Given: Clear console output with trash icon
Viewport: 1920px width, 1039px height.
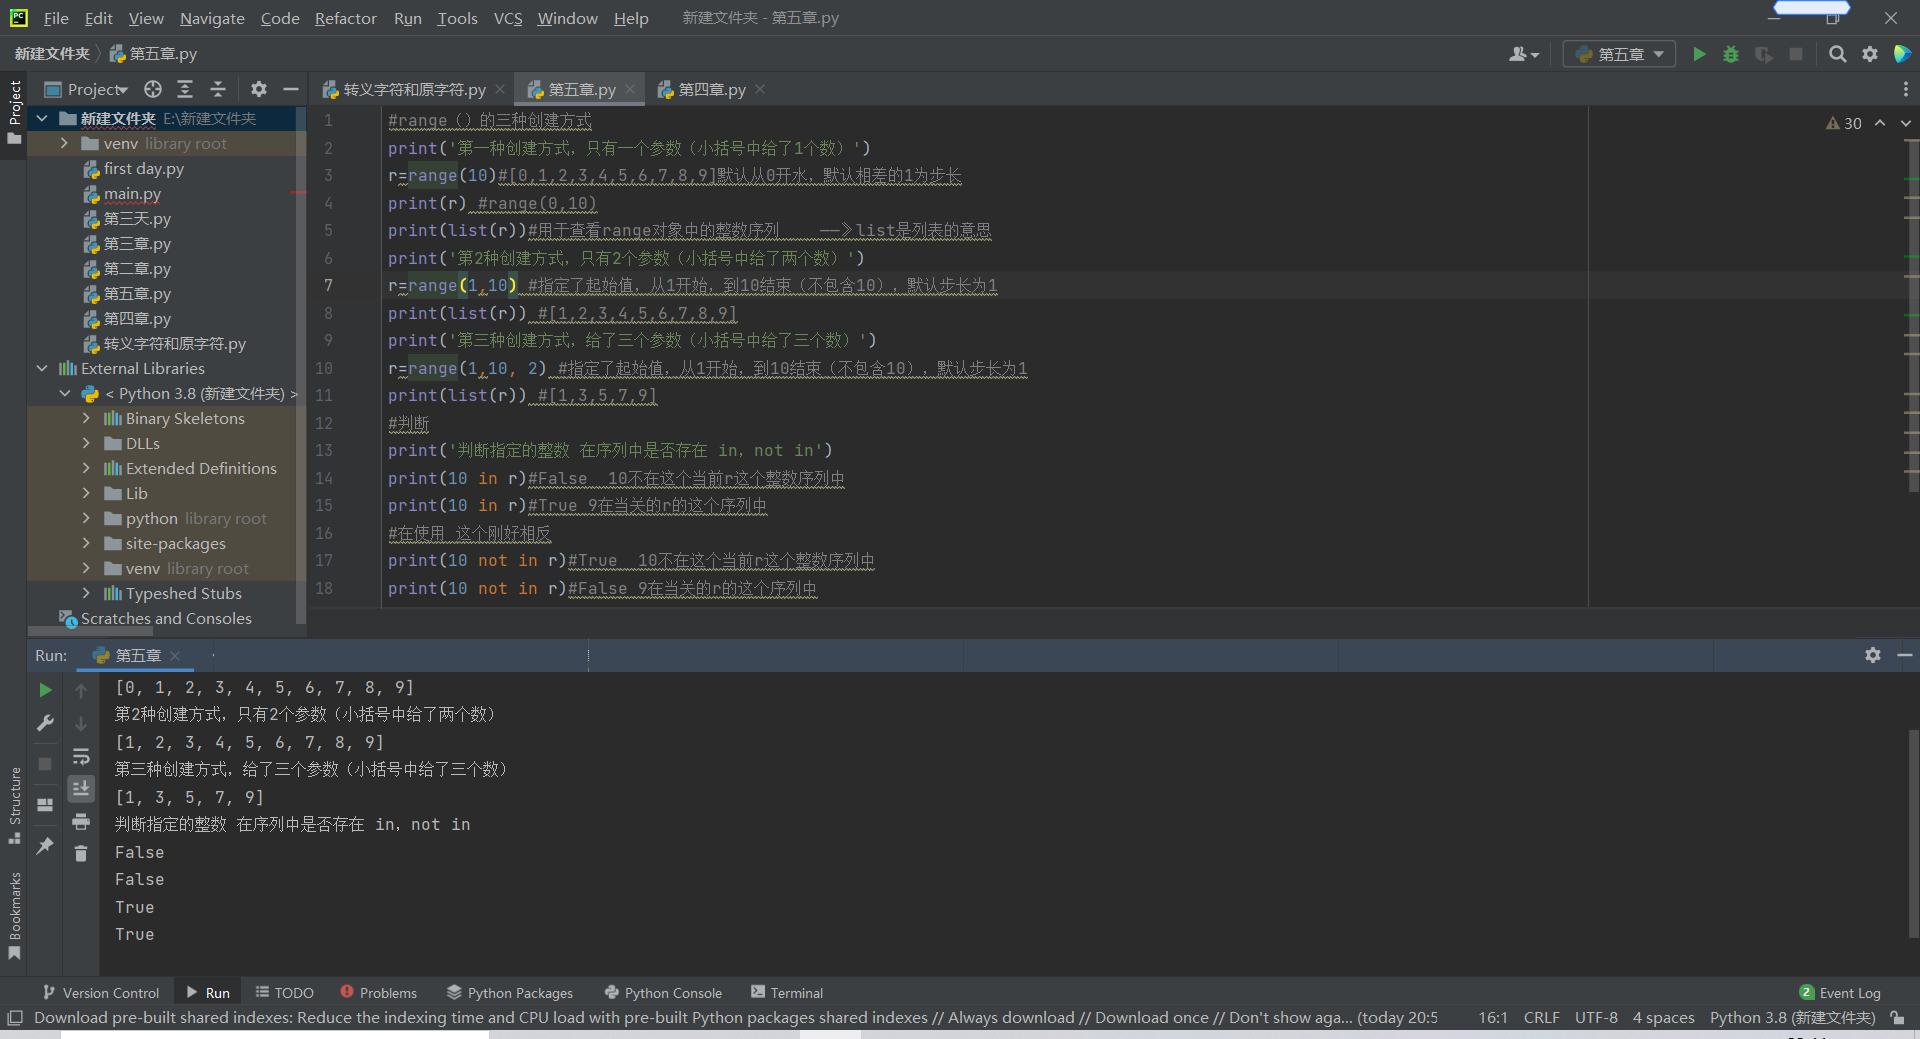Looking at the screenshot, I should point(81,854).
